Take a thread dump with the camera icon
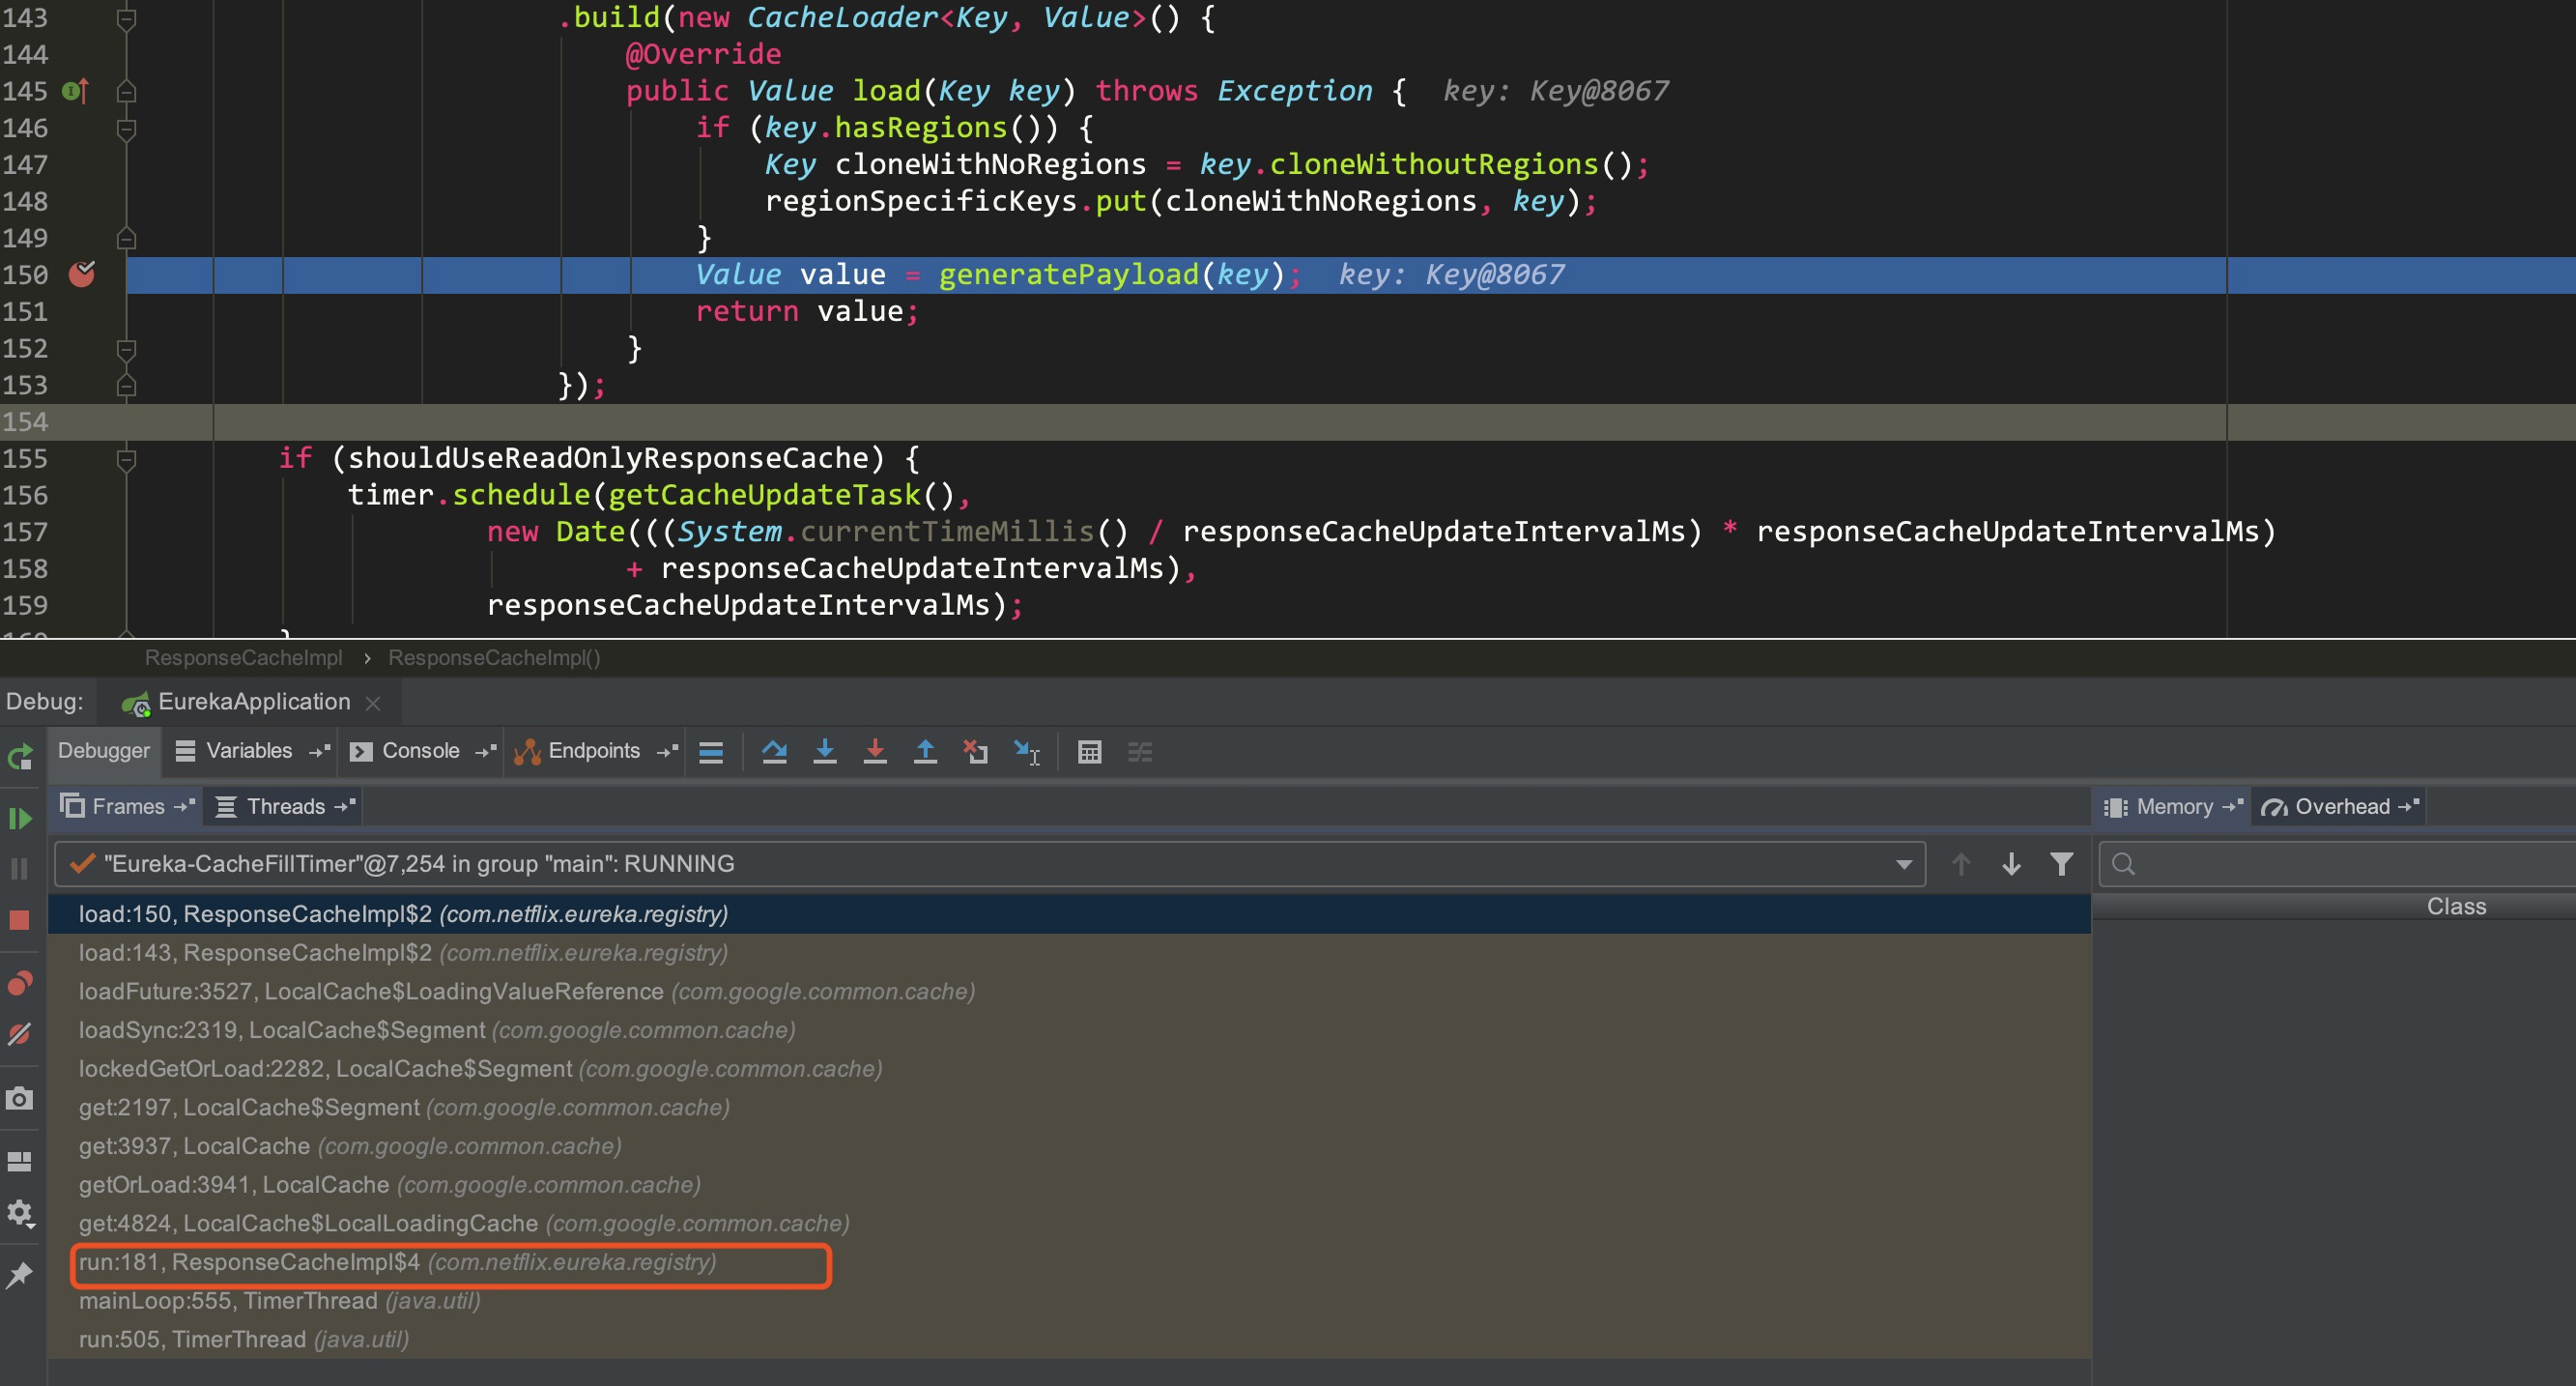2576x1386 pixels. tap(20, 1099)
